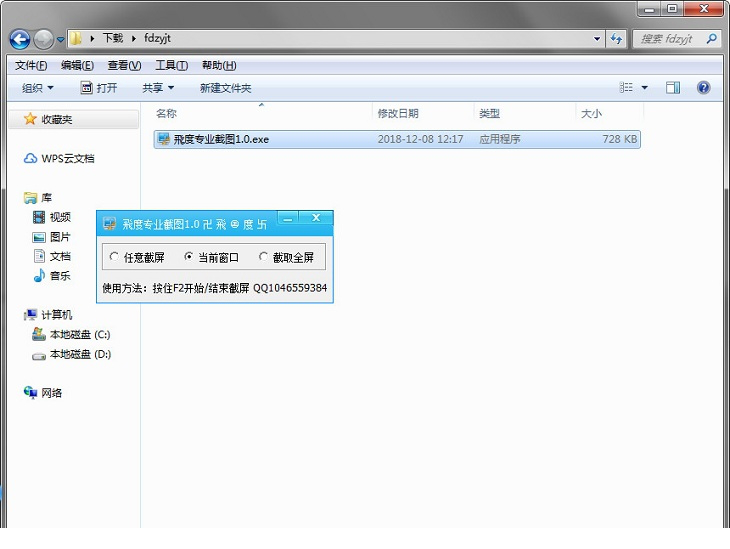Screen dimensions: 730x549
Task: Open 本地磁盘 (C:) drive
Action: click(x=80, y=335)
